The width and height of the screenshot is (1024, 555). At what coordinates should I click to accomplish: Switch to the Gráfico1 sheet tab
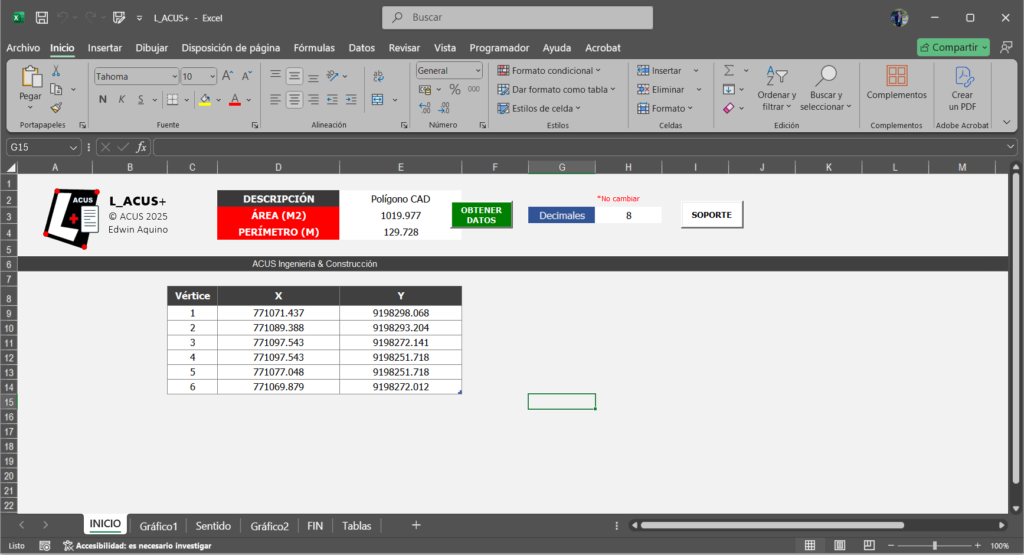pos(158,525)
